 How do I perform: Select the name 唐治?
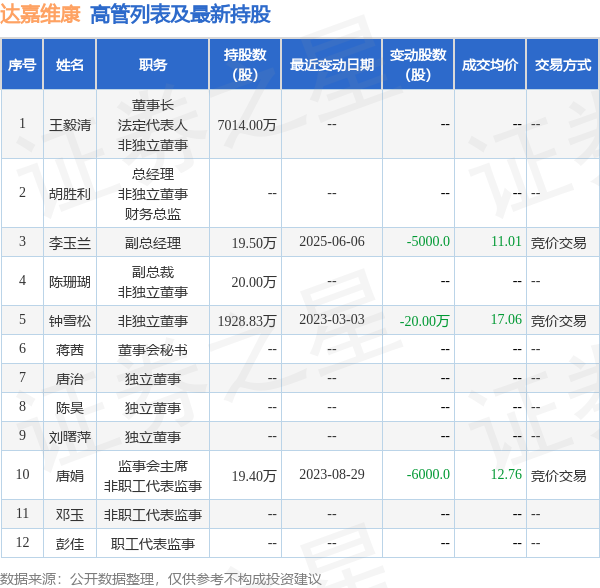point(70,379)
